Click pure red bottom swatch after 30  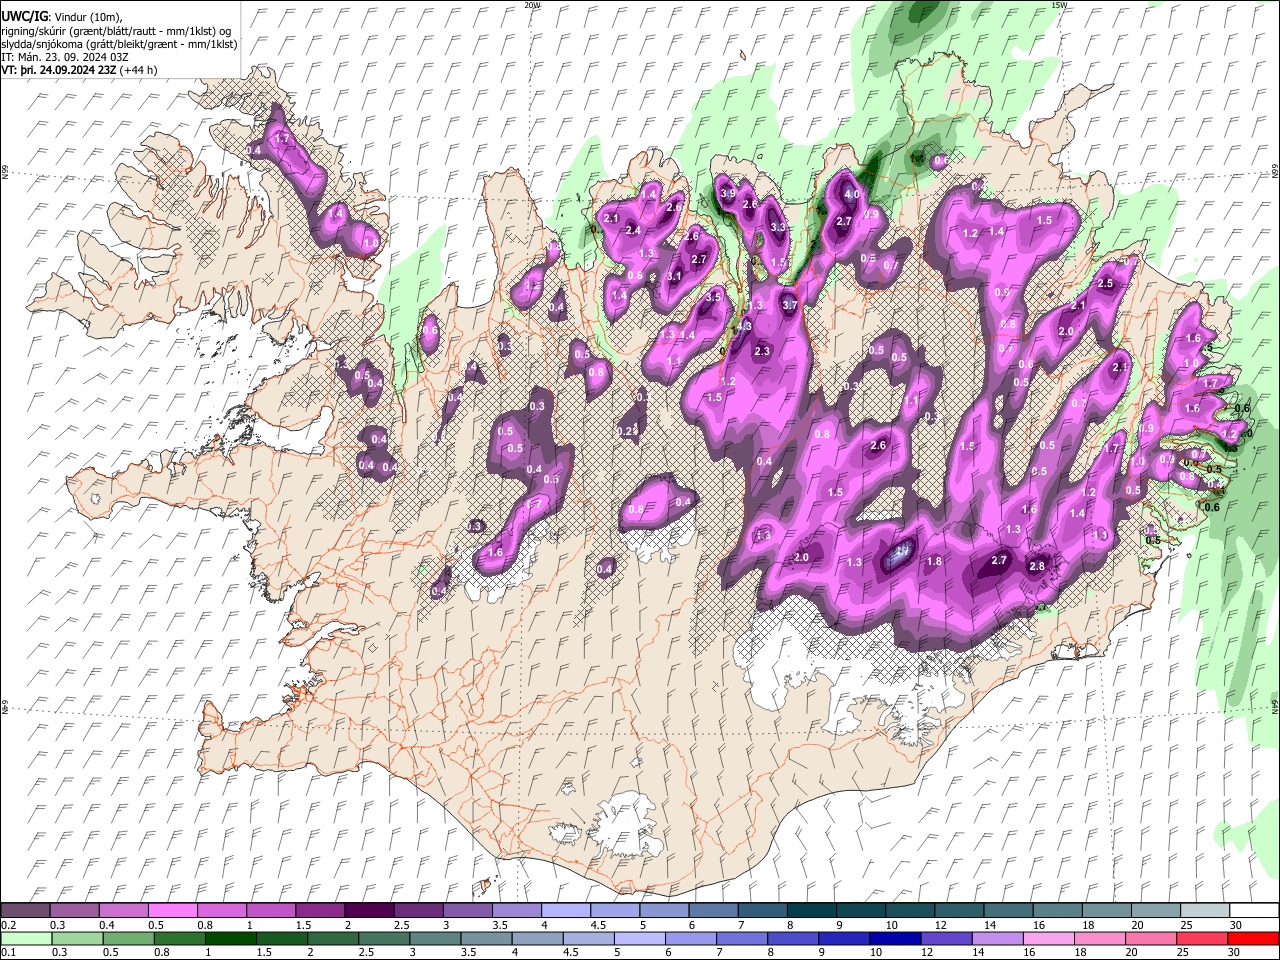[1253, 938]
